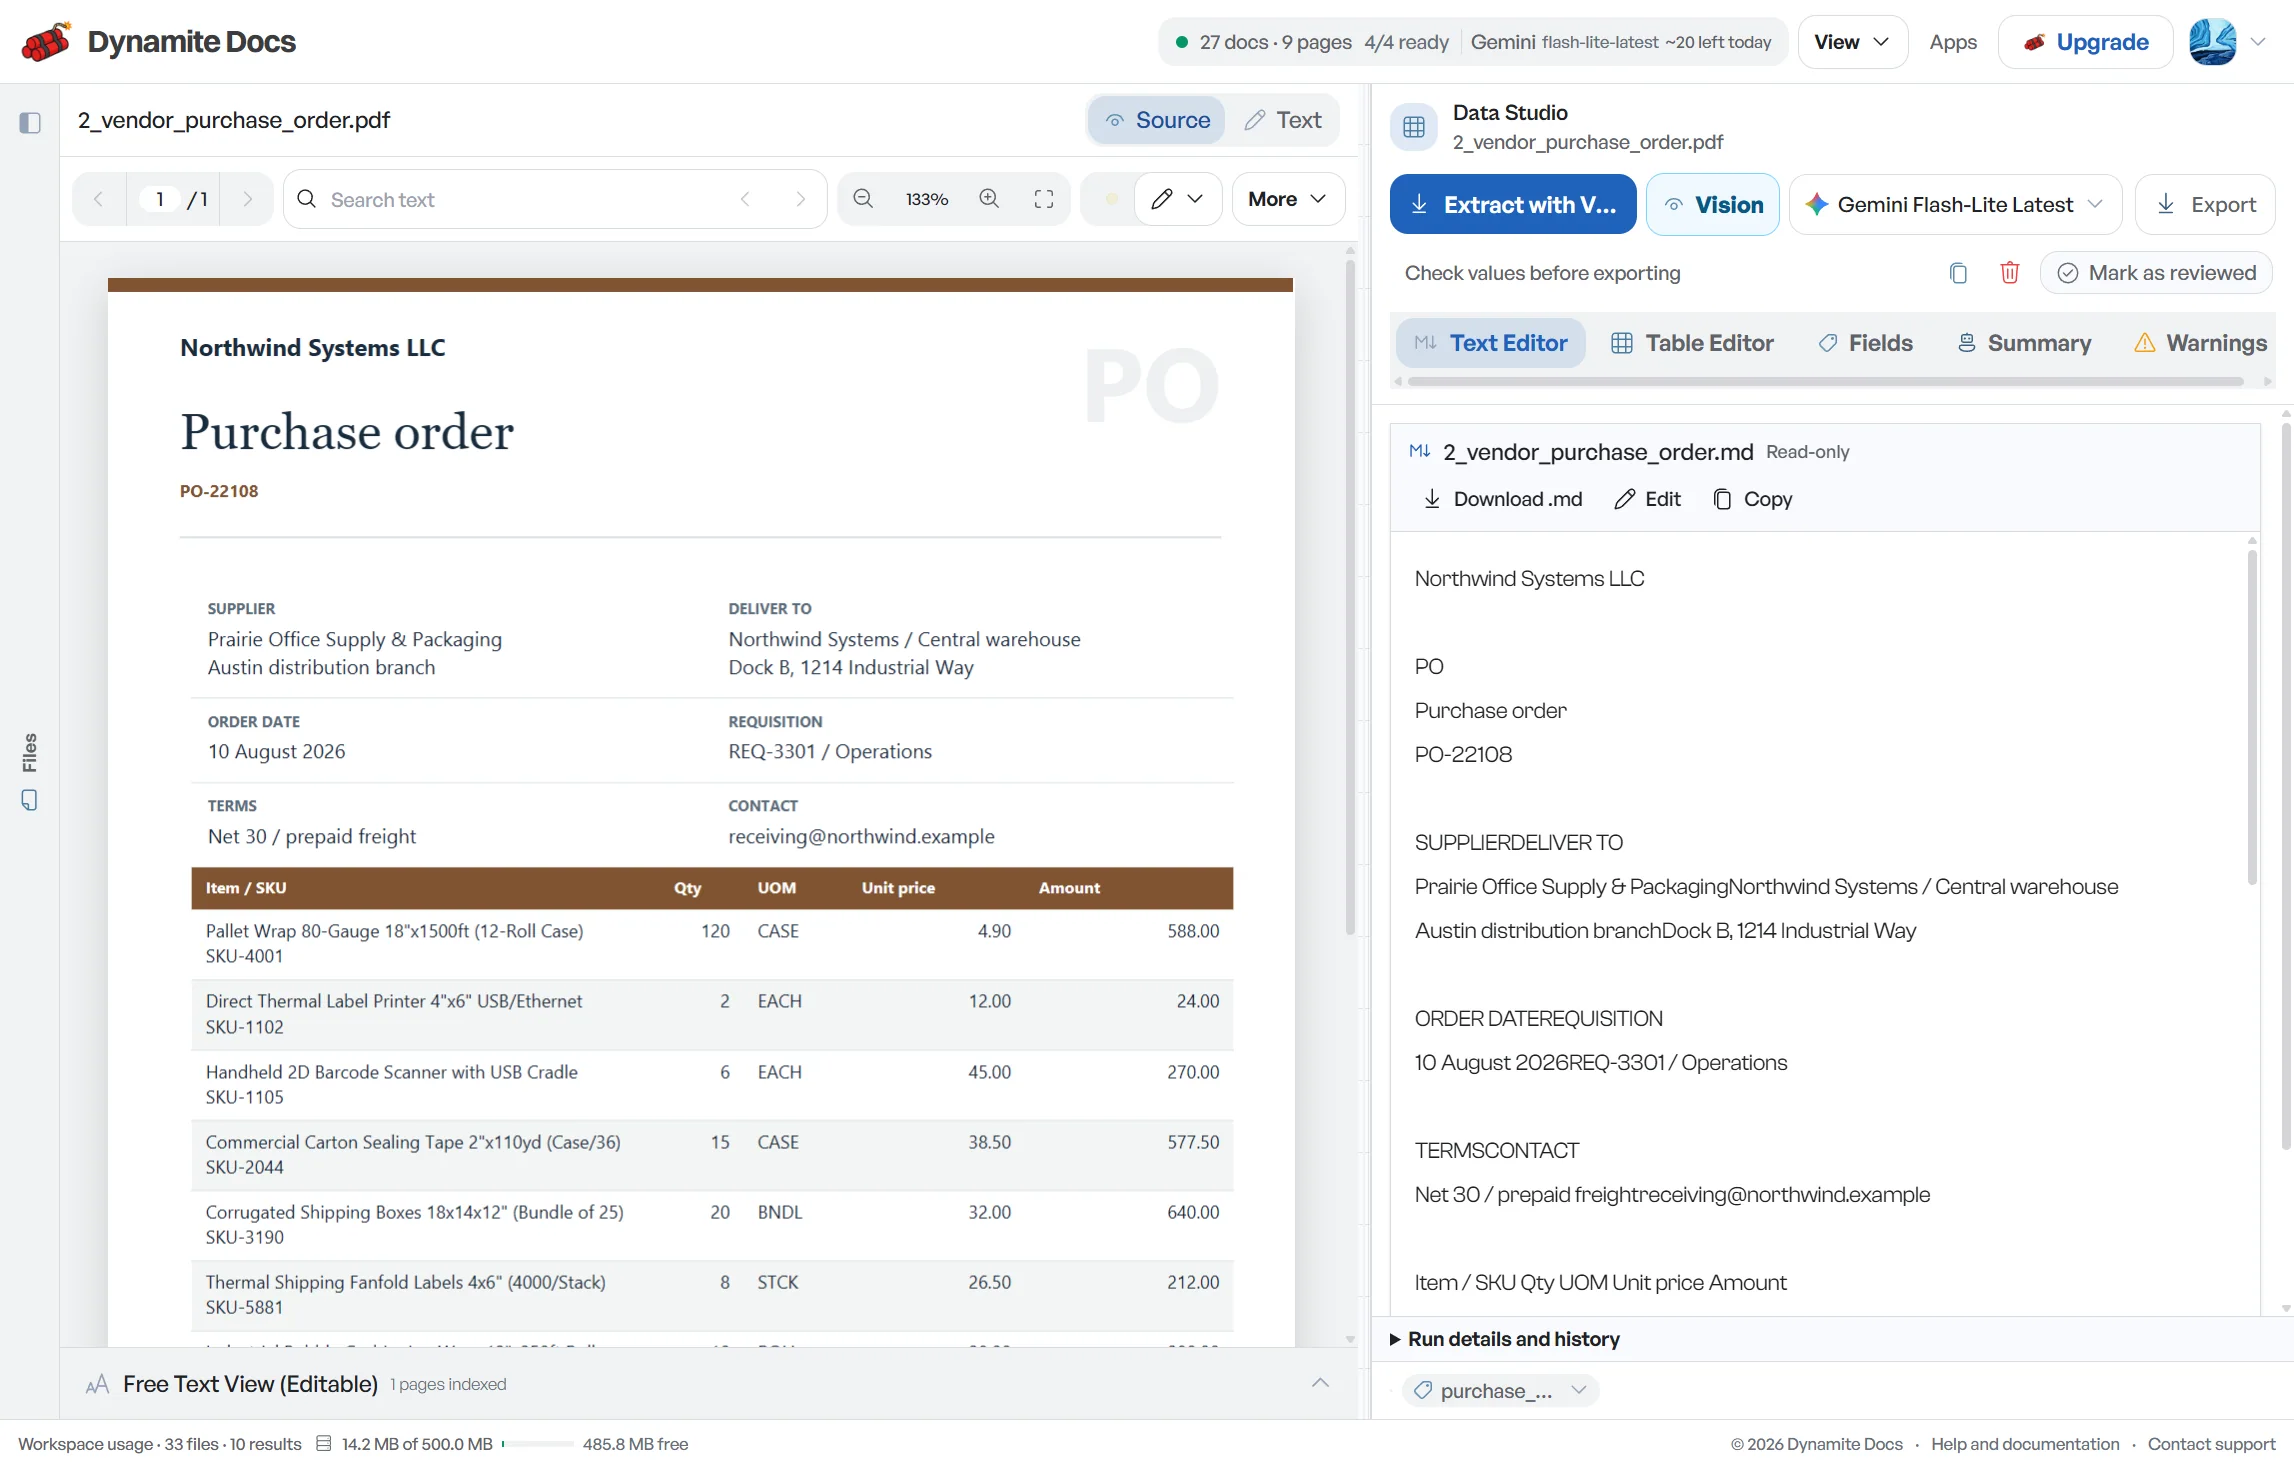This screenshot has width=2294, height=1467.
Task: Open Apps in top bar
Action: [x=1953, y=42]
